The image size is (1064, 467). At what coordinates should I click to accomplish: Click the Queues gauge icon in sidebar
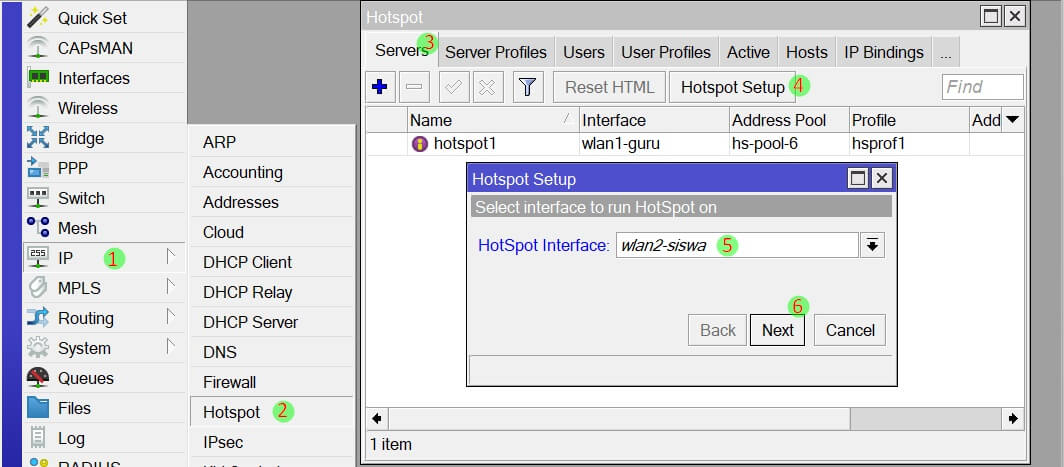pyautogui.click(x=38, y=378)
